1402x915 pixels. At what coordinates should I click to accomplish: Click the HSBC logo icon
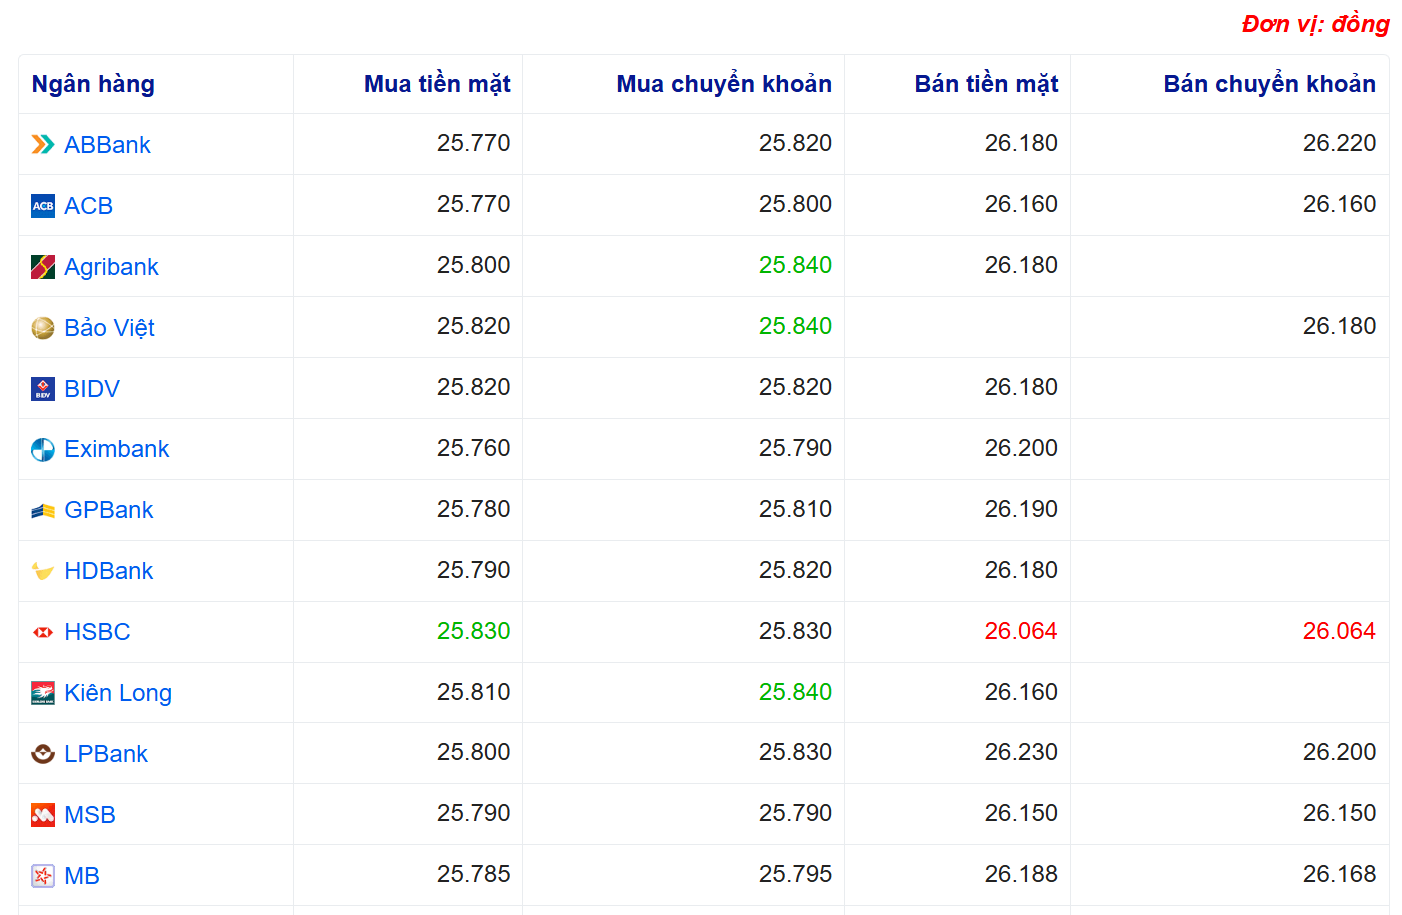(43, 632)
